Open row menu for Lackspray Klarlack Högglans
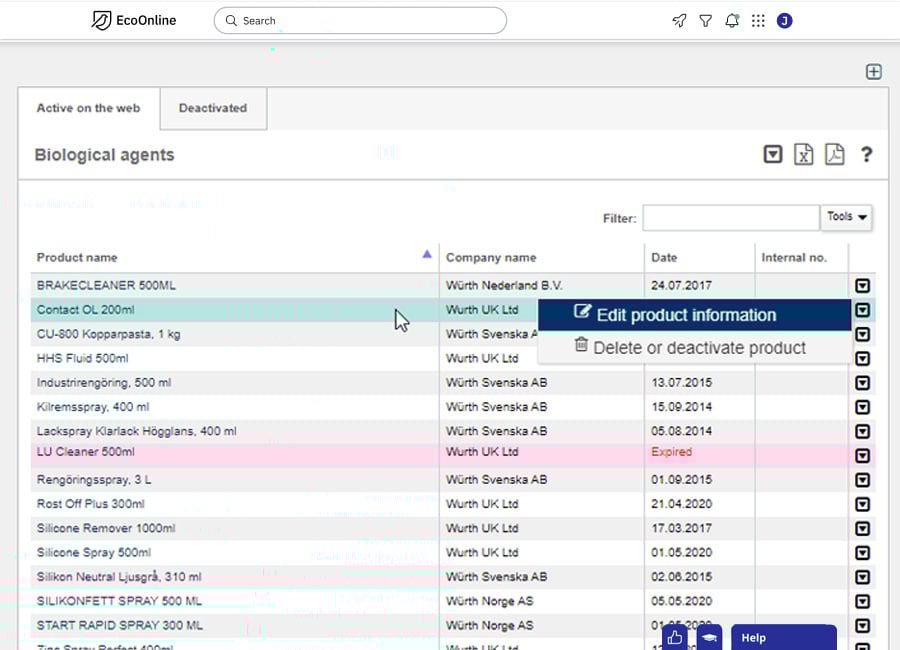 (862, 431)
